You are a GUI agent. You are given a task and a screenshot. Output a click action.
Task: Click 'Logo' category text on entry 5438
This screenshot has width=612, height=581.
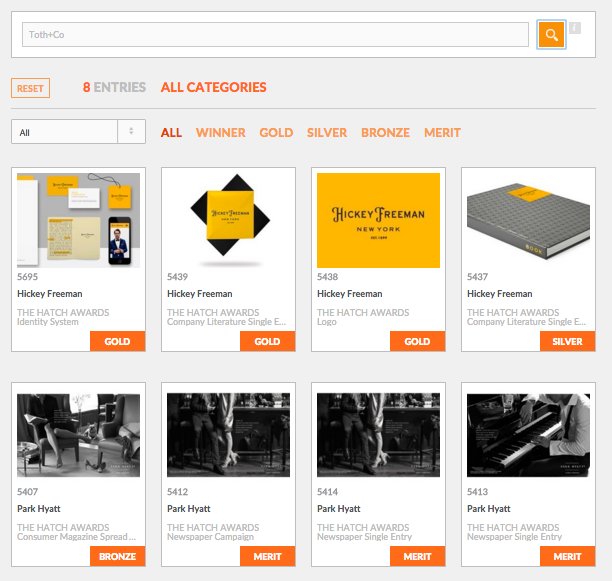click(327, 322)
